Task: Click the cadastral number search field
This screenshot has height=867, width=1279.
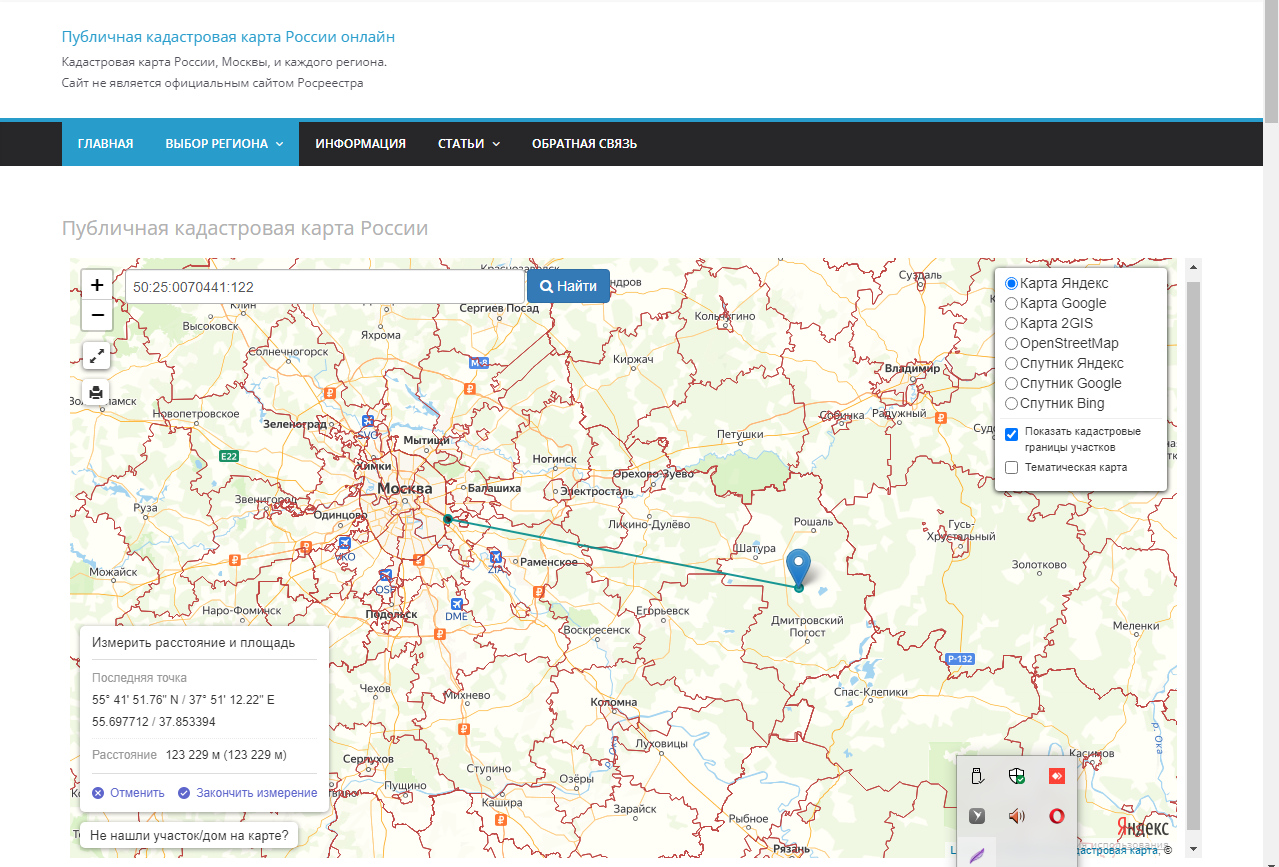Action: (x=325, y=287)
